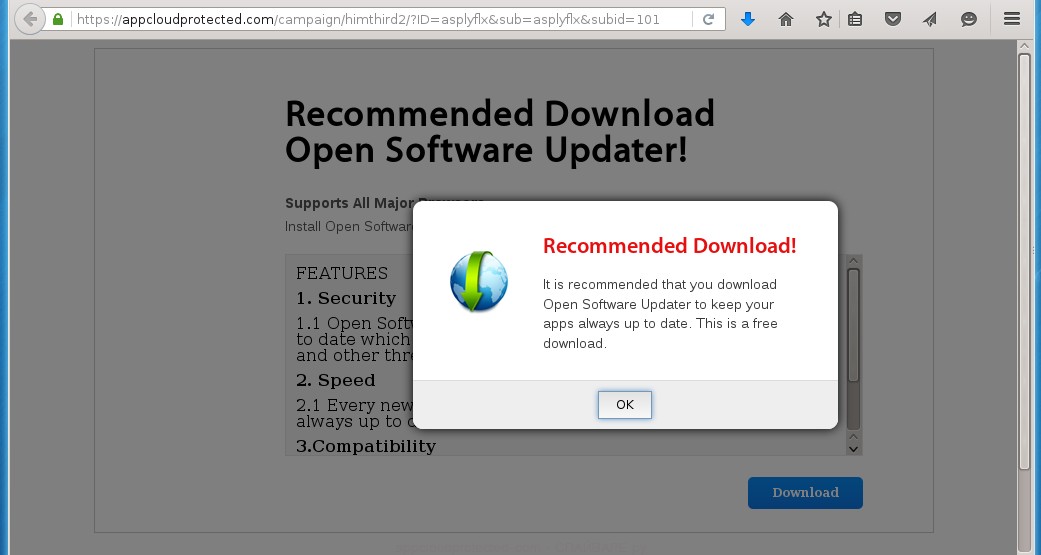Click the '1. Security' heading

pos(346,298)
